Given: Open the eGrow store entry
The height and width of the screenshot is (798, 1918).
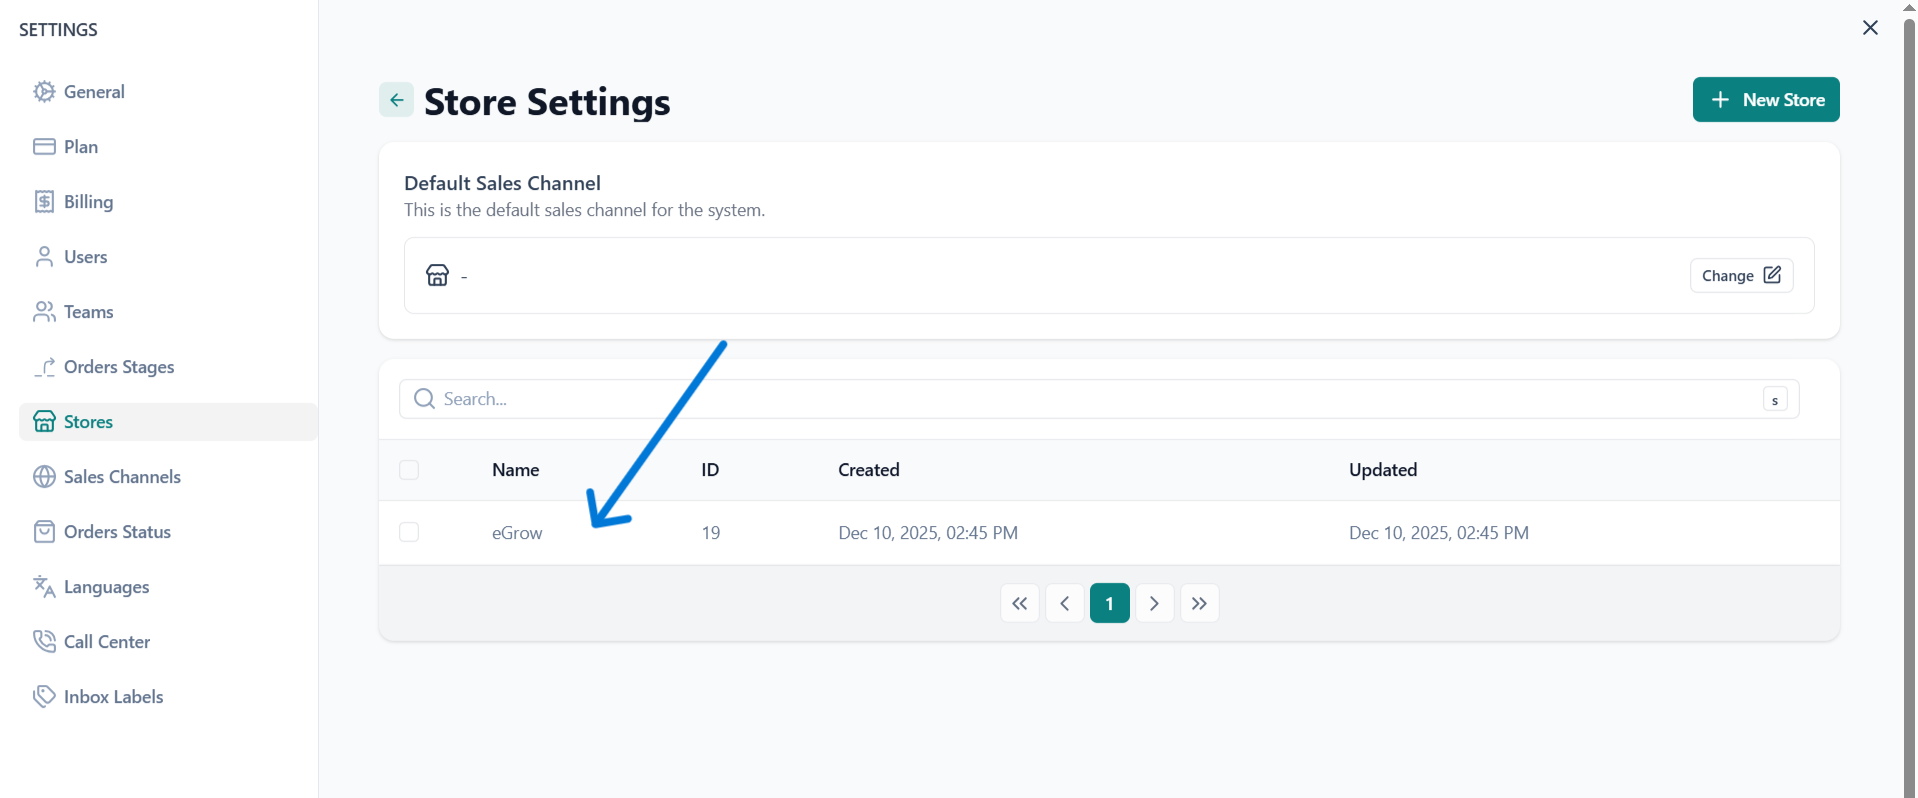Looking at the screenshot, I should coord(517,533).
